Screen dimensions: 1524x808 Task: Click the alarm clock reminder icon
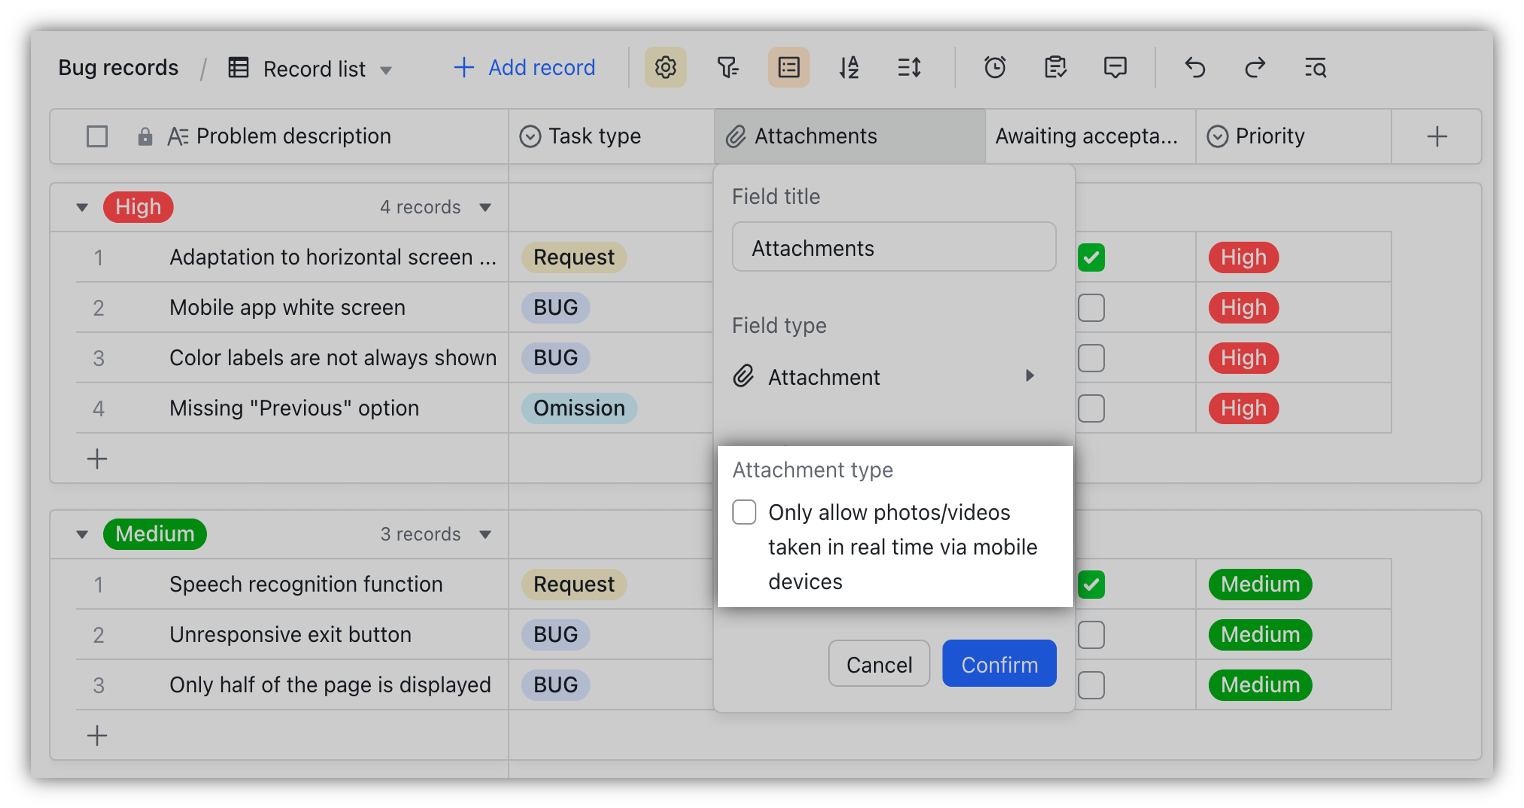click(995, 68)
